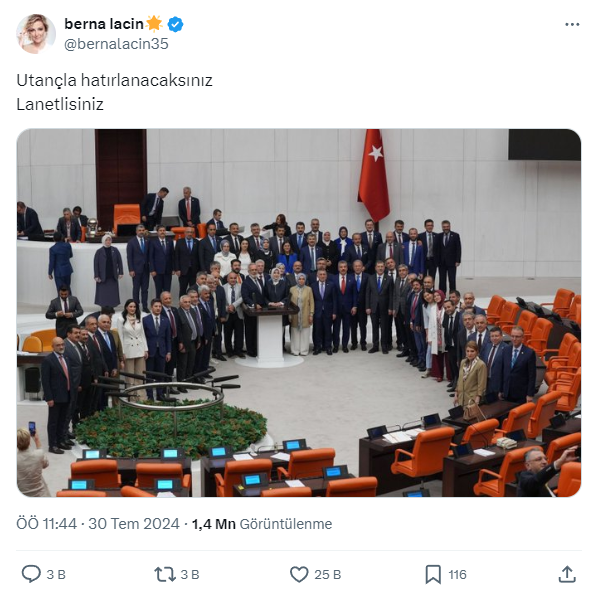The height and width of the screenshot is (597, 594).
Task: Click the retweet arrows icon
Action: (164, 574)
